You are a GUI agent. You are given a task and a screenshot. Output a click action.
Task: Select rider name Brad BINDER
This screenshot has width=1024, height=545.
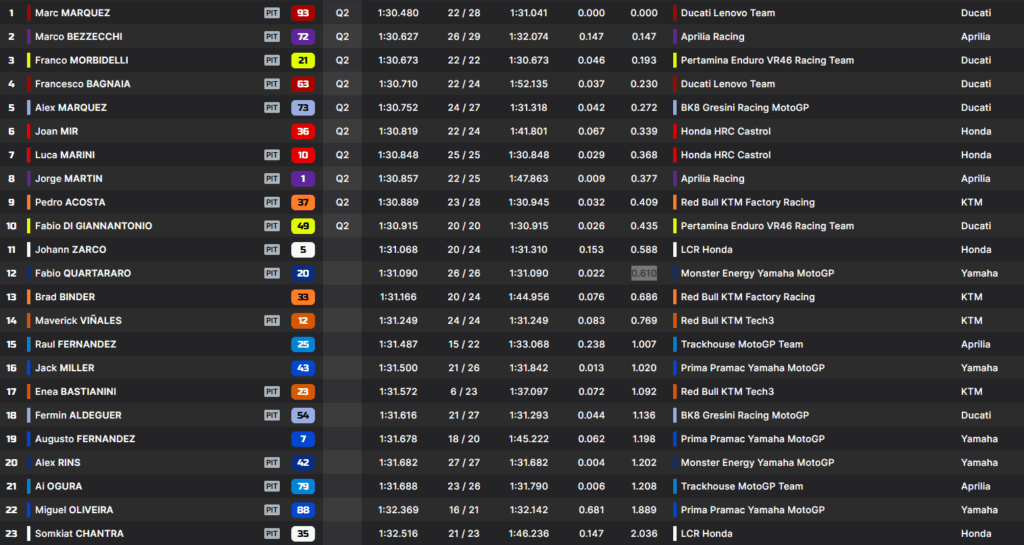tap(65, 297)
